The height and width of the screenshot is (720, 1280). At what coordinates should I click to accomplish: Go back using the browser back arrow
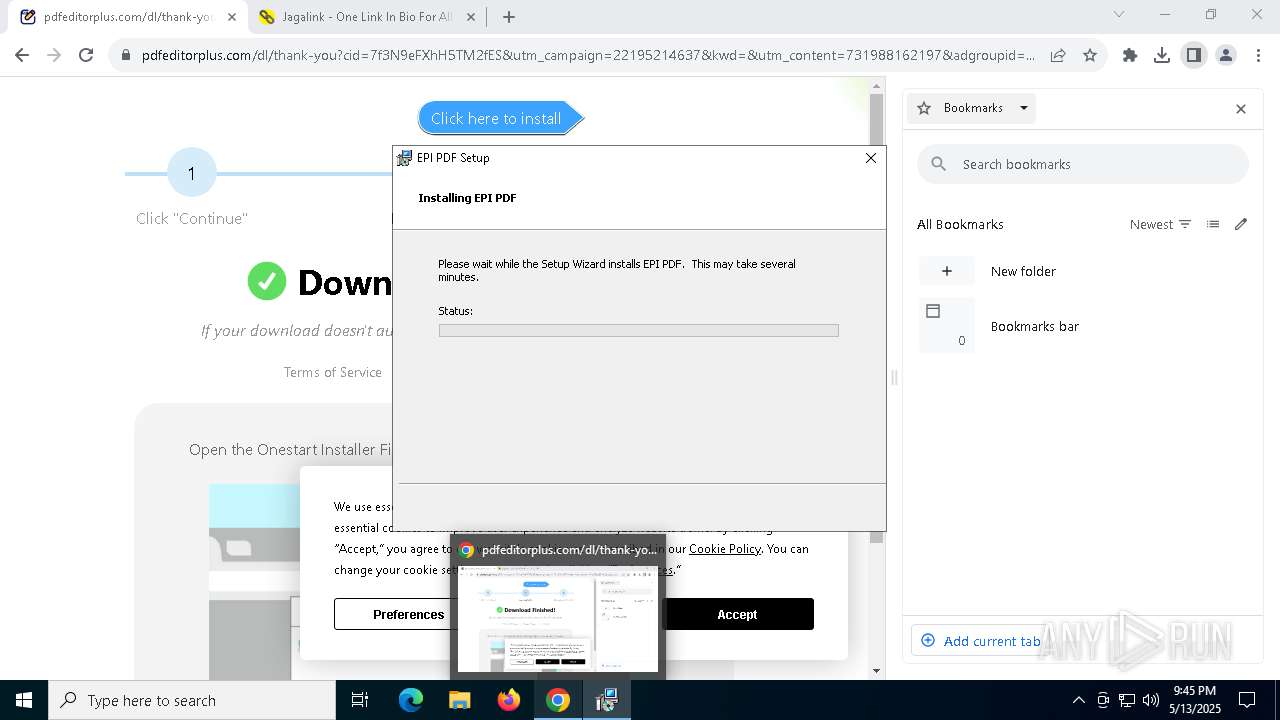point(22,55)
